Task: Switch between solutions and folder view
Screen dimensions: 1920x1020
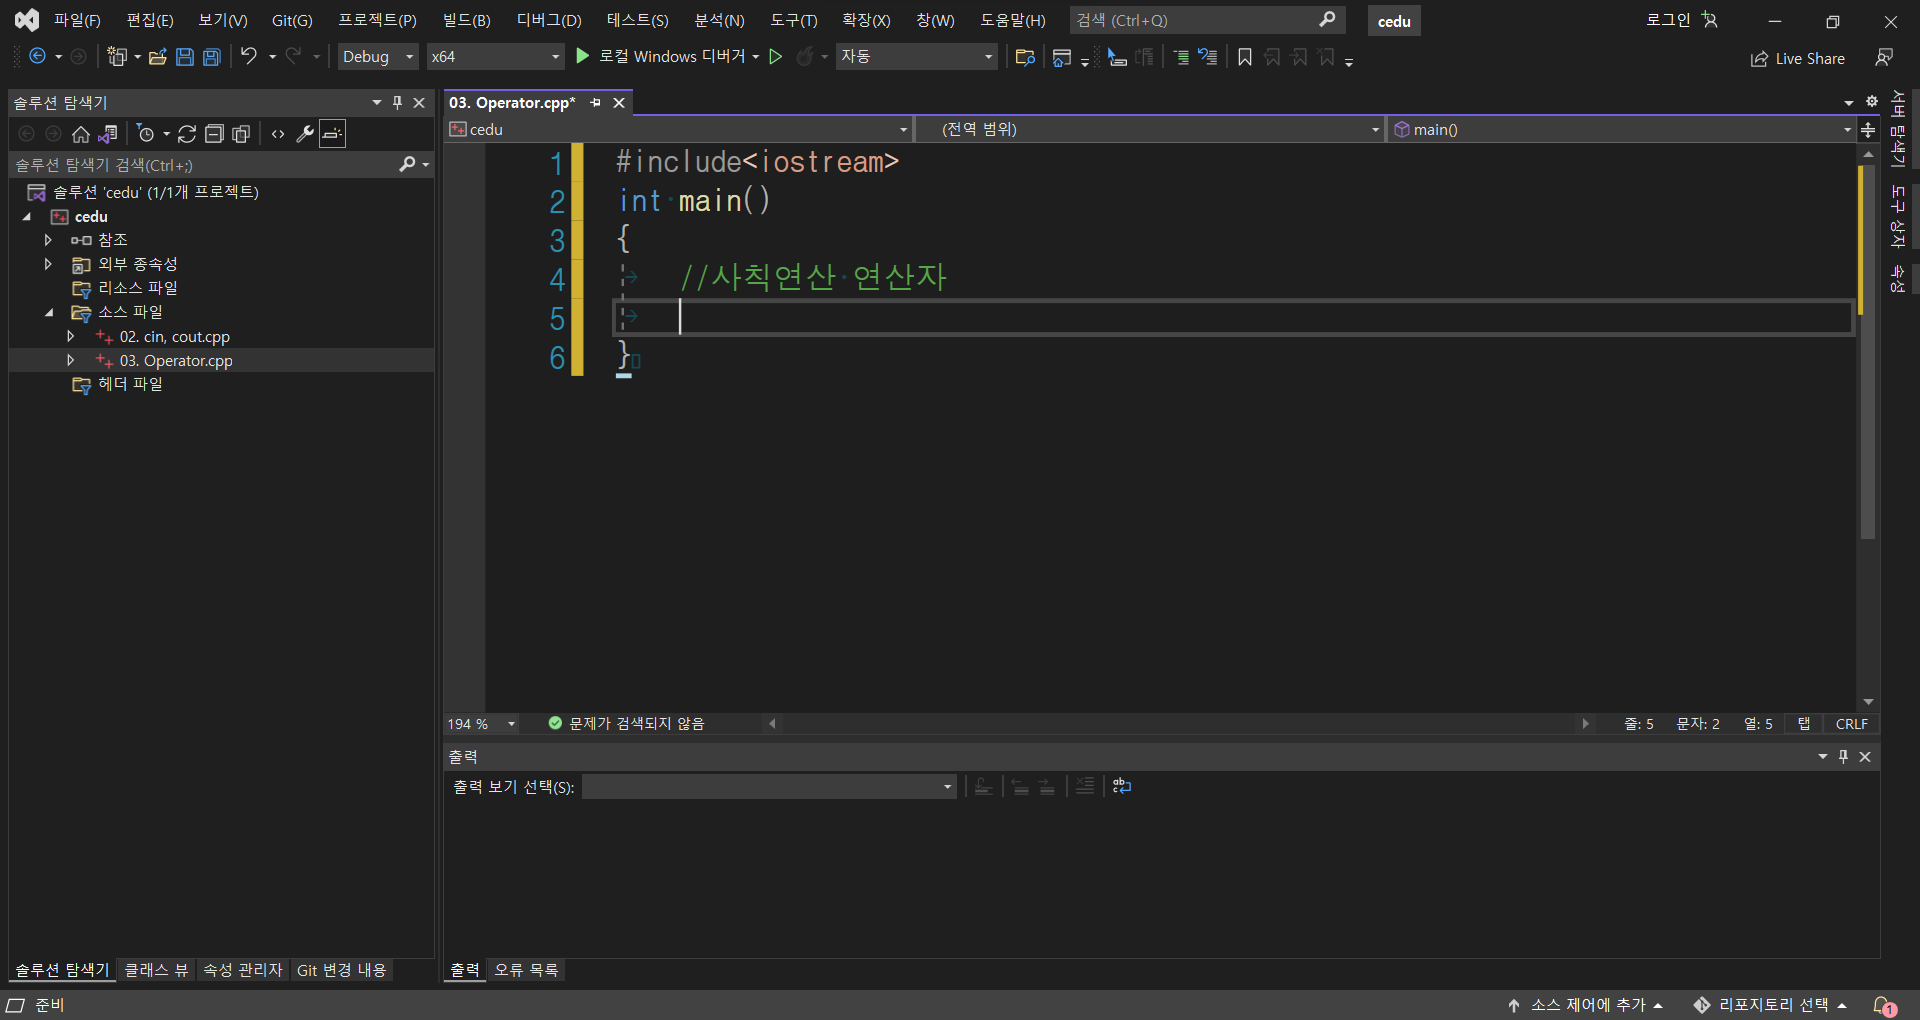Action: tap(108, 134)
